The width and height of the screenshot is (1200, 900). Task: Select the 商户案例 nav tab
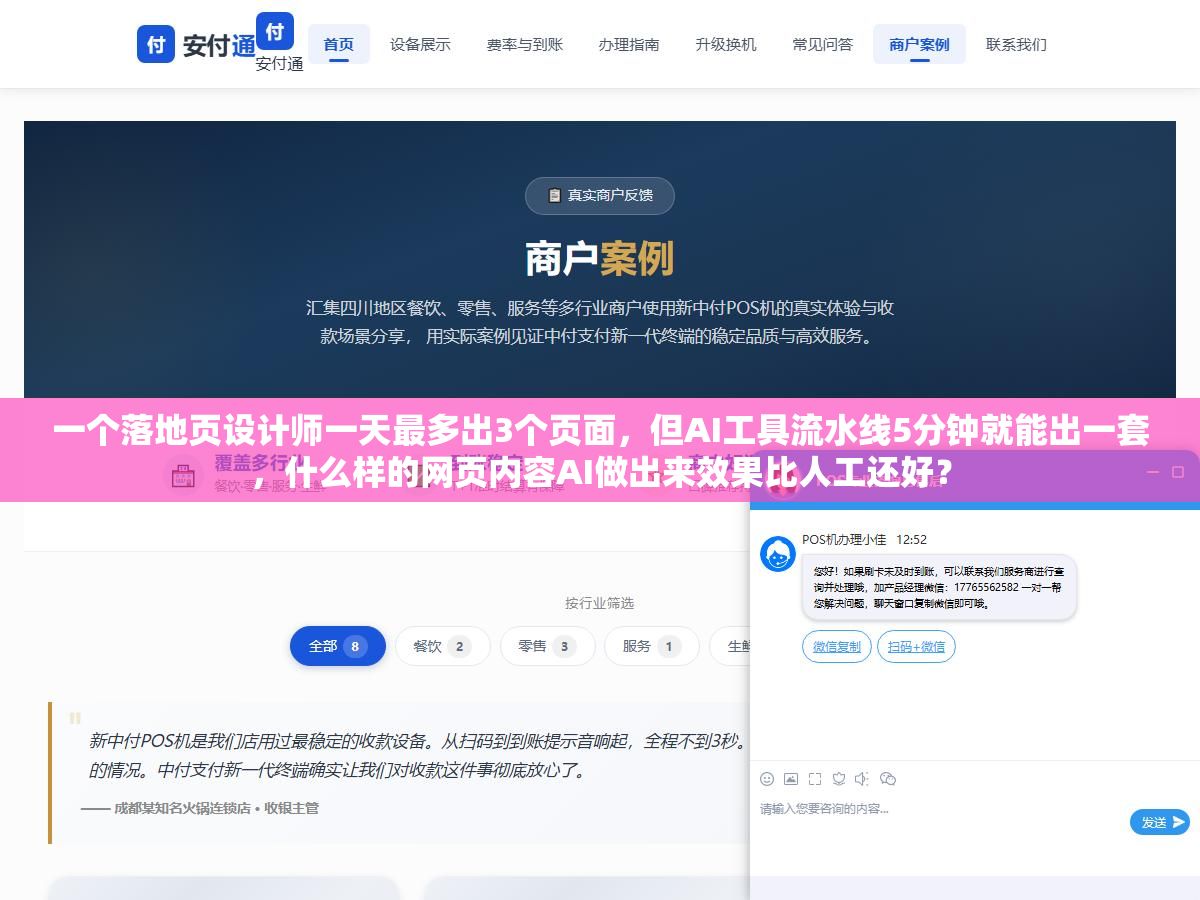pyautogui.click(x=919, y=44)
